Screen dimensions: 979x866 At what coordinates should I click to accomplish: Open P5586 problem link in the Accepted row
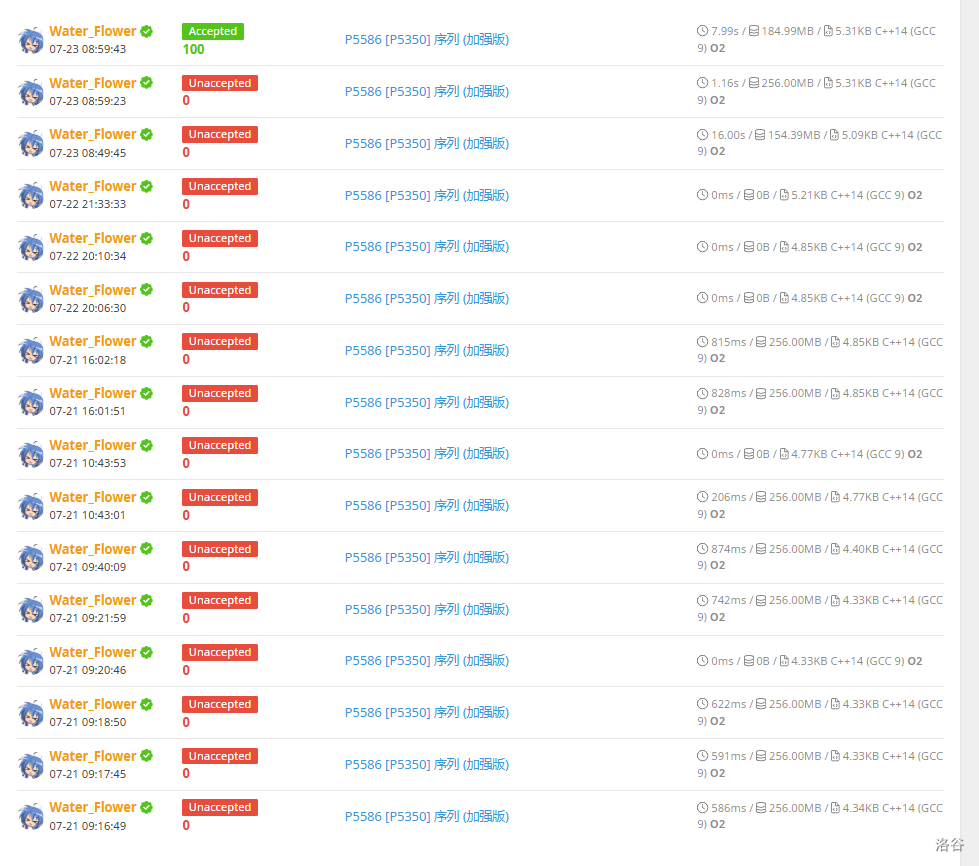(427, 40)
